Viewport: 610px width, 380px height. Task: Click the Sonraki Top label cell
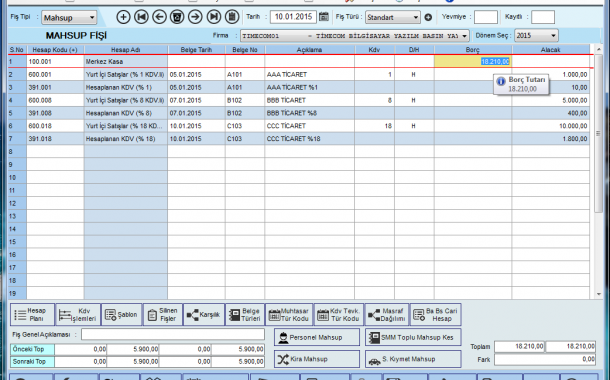[x=32, y=362]
